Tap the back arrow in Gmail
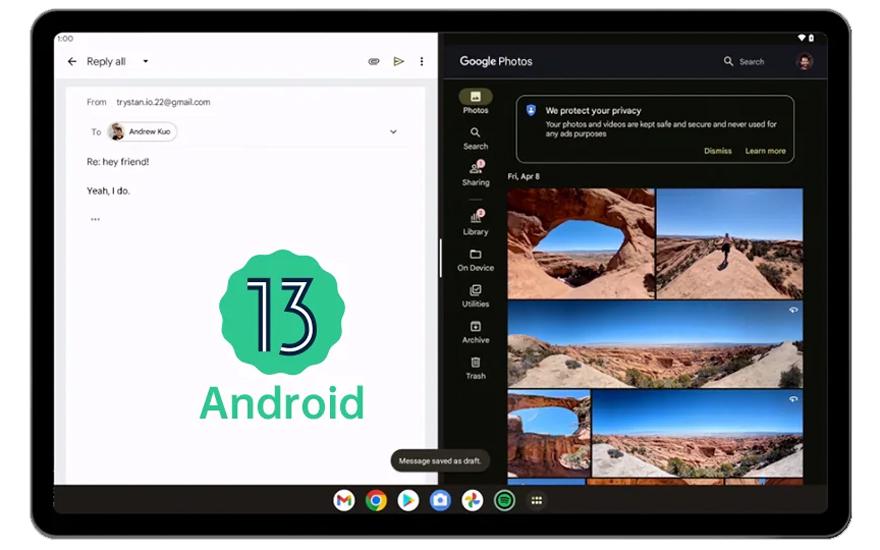Screen dimensions: 880x550 71,62
